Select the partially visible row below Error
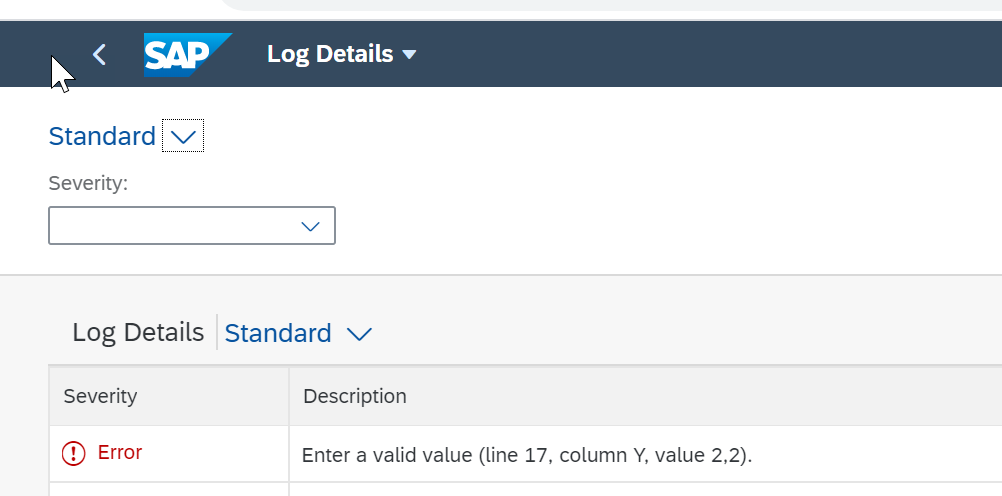Image resolution: width=1002 pixels, height=496 pixels. 525,490
